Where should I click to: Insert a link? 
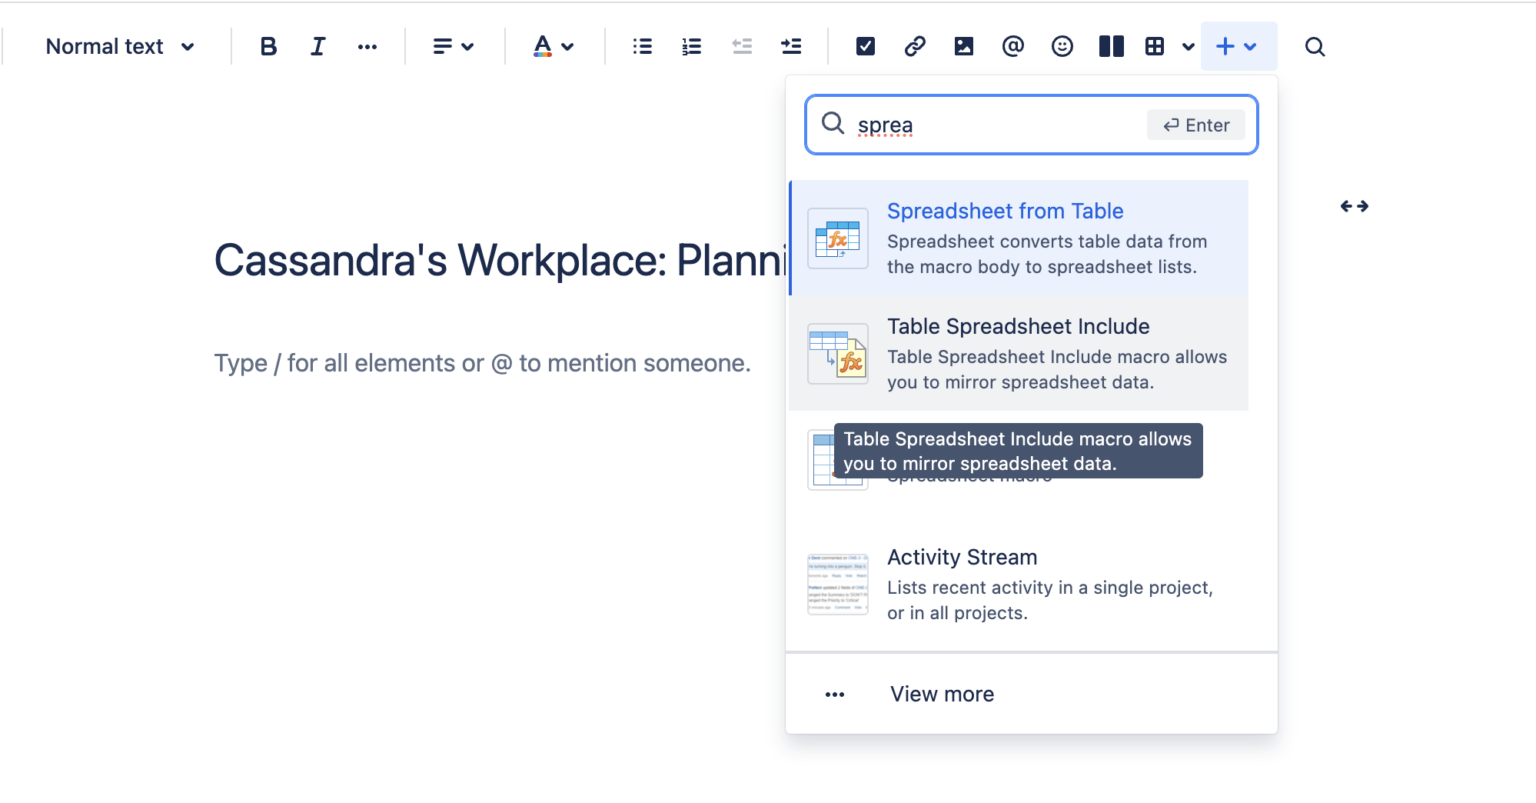[914, 46]
